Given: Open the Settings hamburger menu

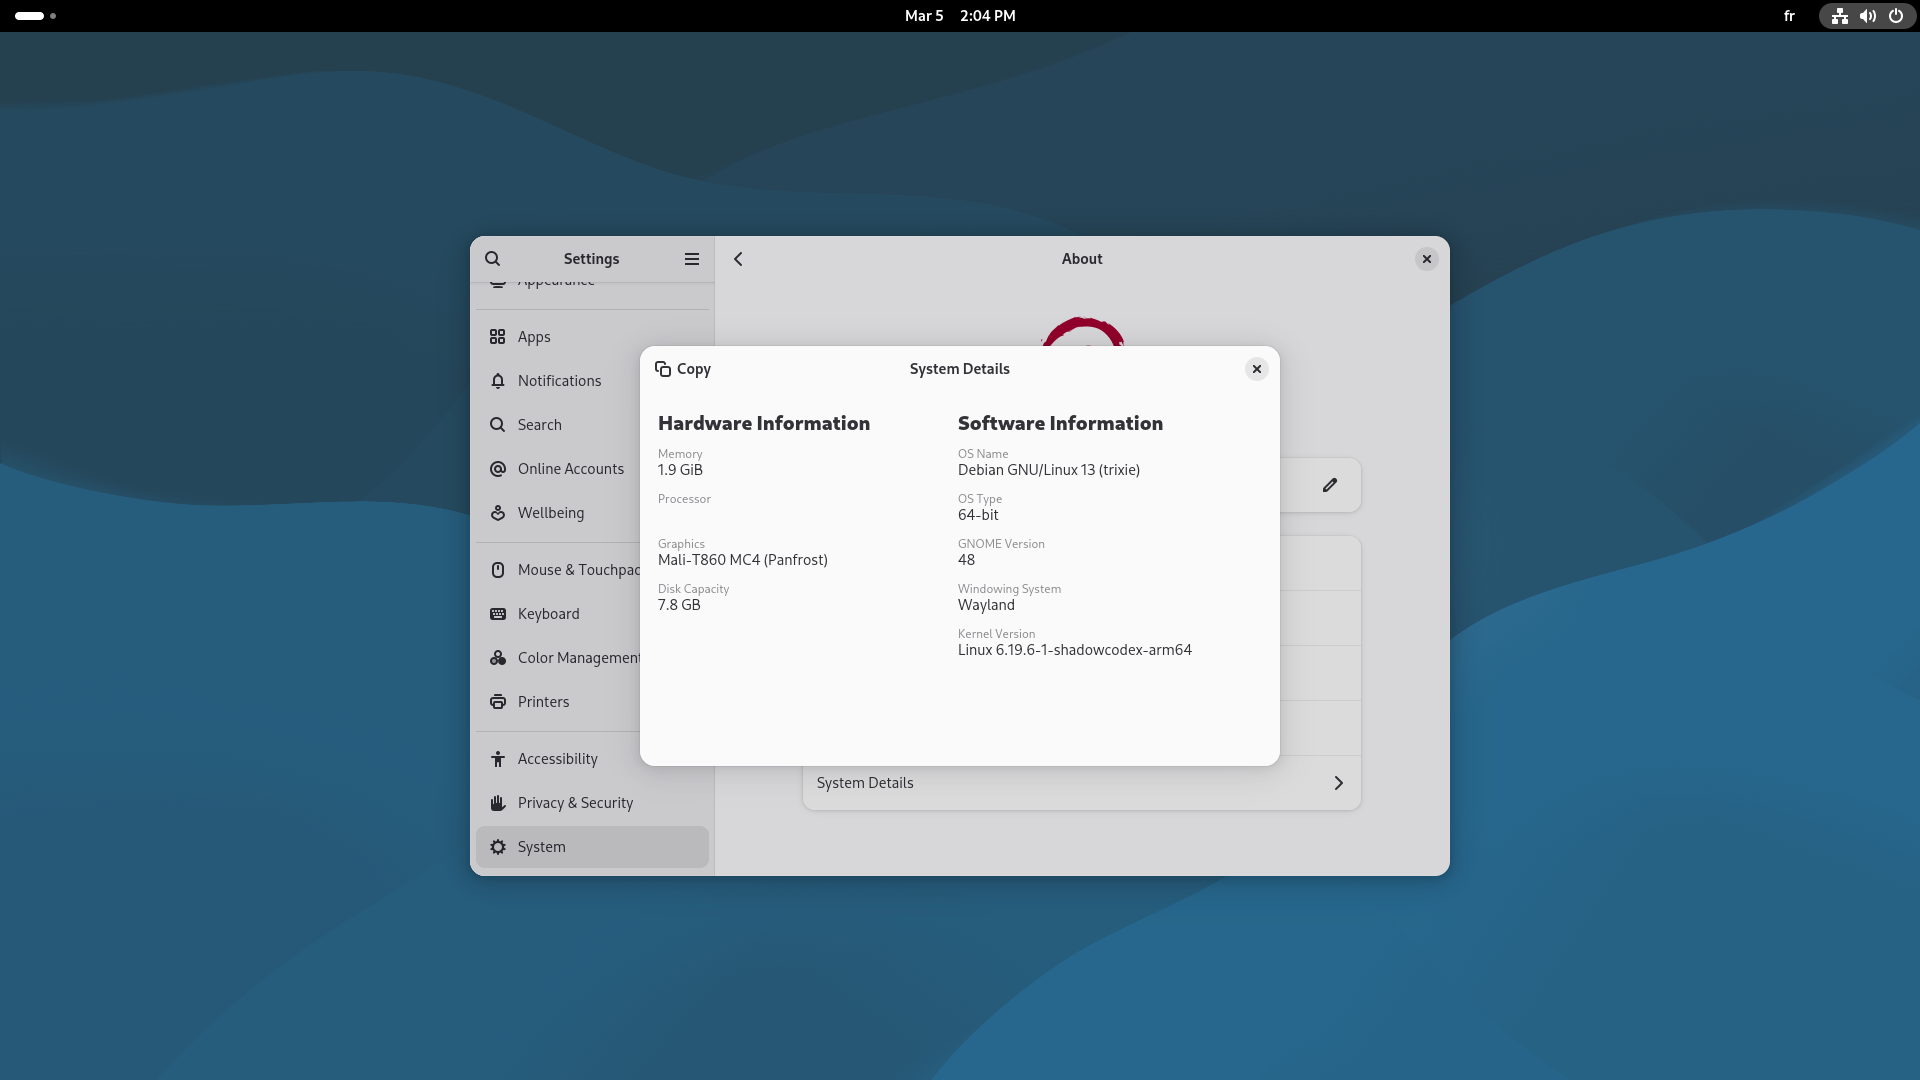Looking at the screenshot, I should 692,259.
